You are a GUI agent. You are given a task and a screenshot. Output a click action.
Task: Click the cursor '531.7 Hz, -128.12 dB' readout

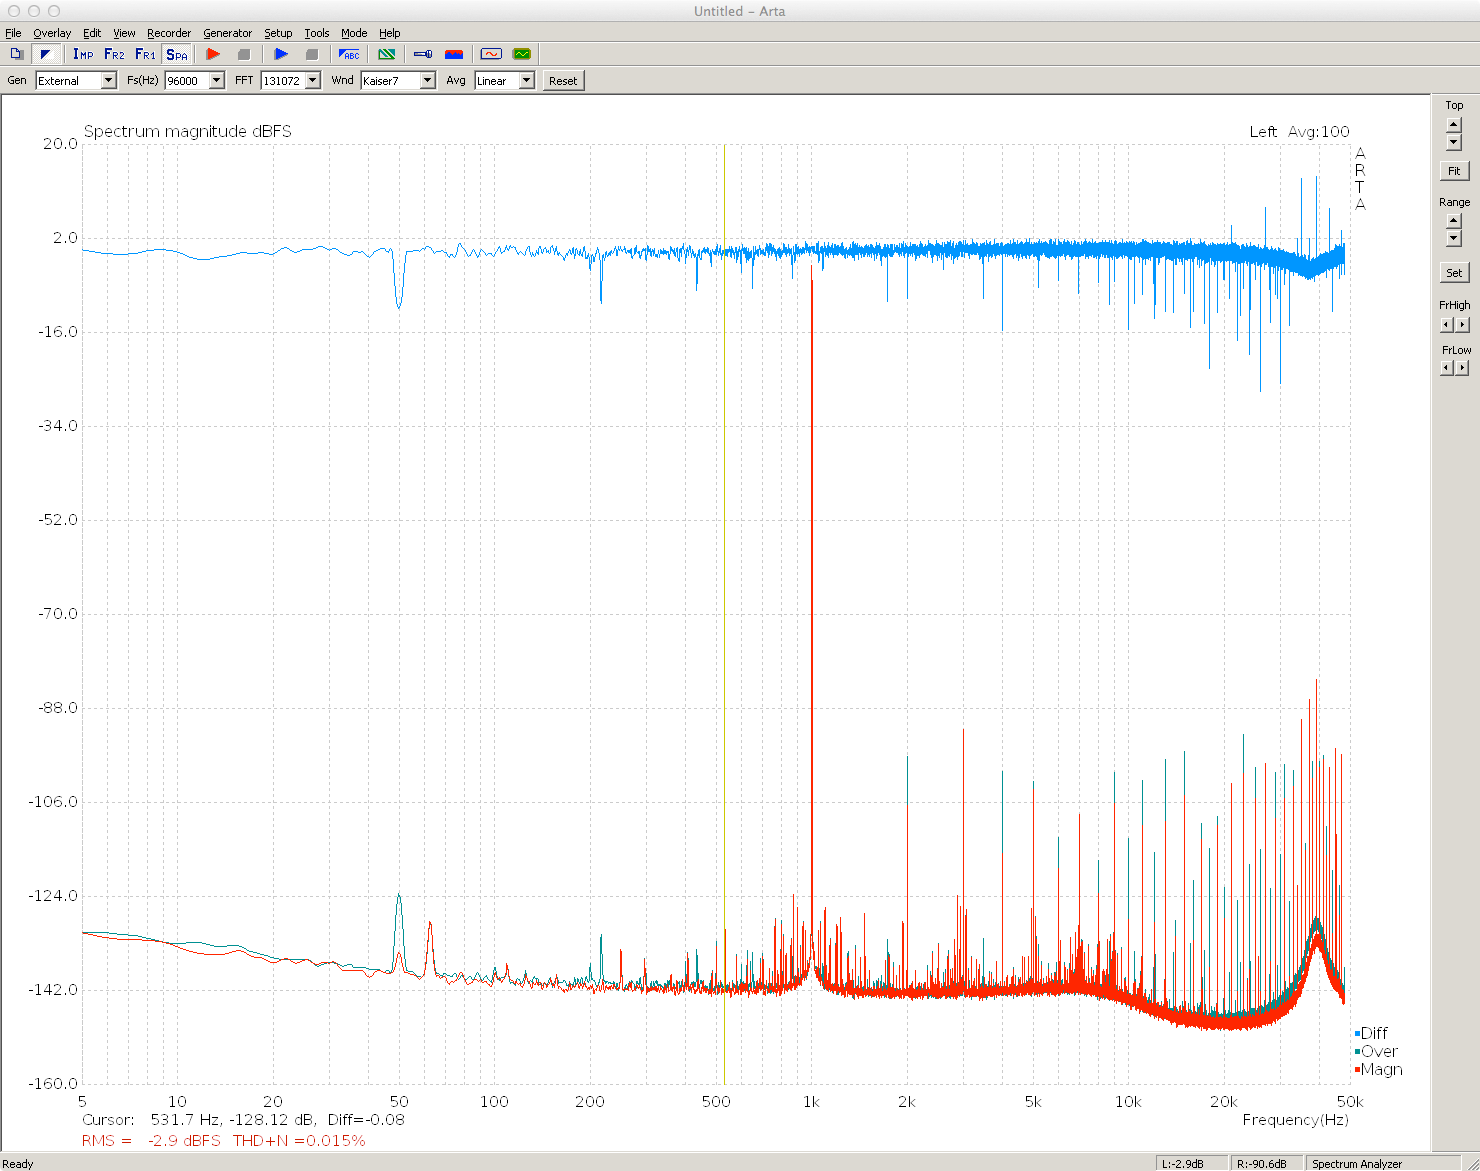click(232, 1120)
